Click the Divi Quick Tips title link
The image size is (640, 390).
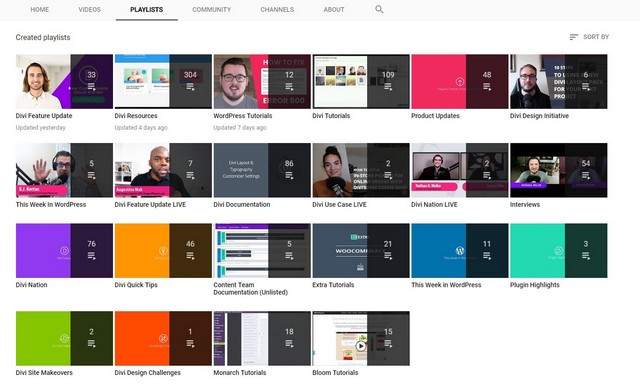tap(136, 285)
